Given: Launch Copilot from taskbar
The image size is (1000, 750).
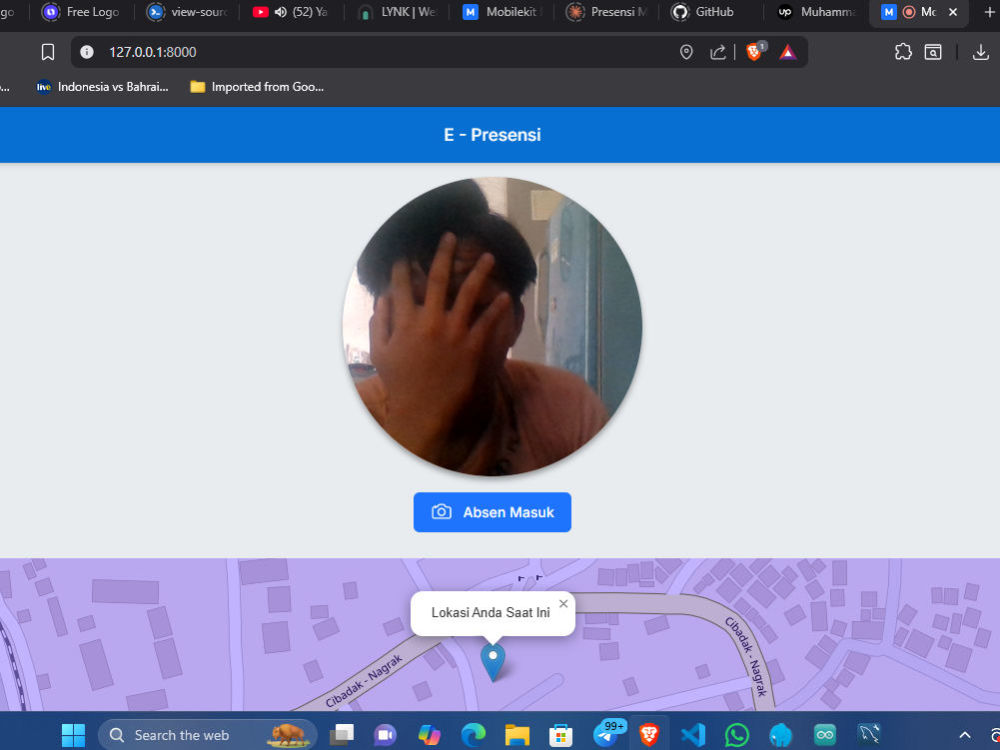Looking at the screenshot, I should point(429,735).
